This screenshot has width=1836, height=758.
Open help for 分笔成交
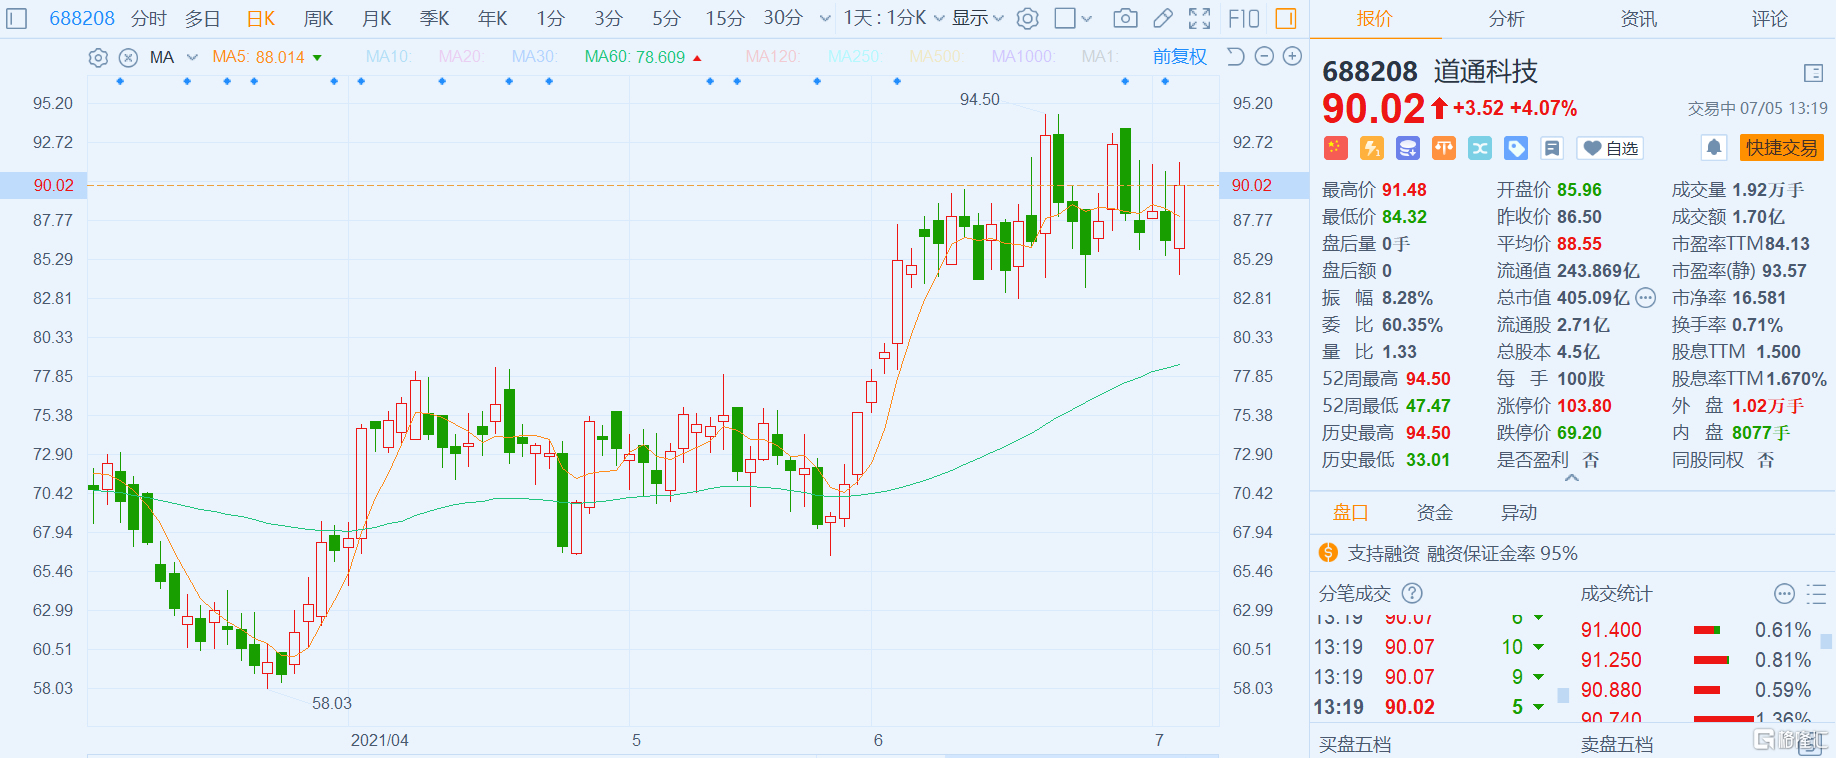click(x=1412, y=593)
